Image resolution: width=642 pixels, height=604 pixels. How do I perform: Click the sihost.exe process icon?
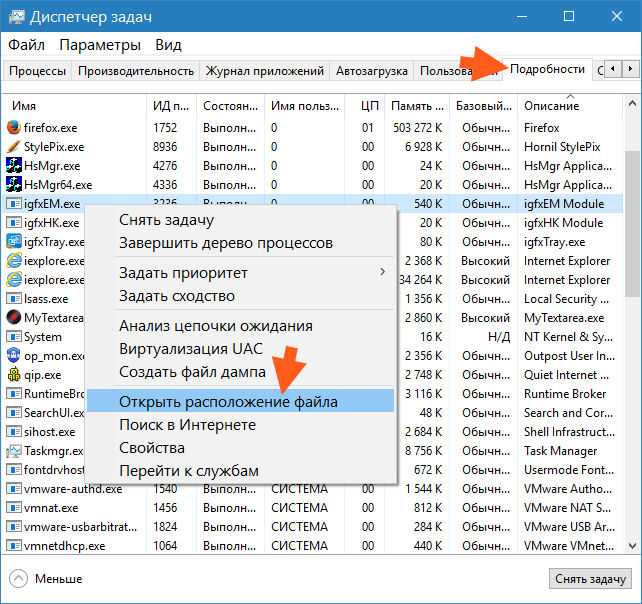[x=14, y=432]
